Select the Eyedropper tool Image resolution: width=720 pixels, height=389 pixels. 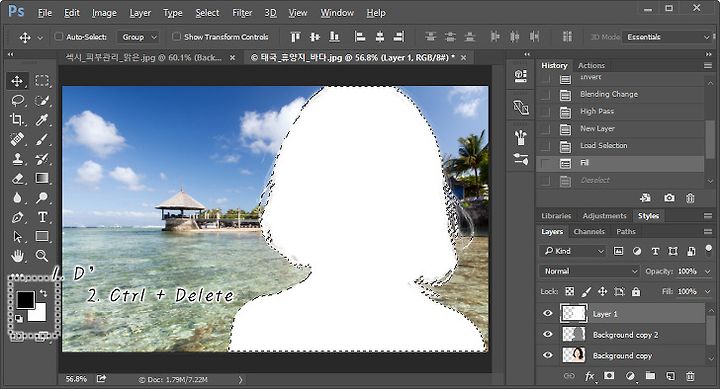click(42, 119)
